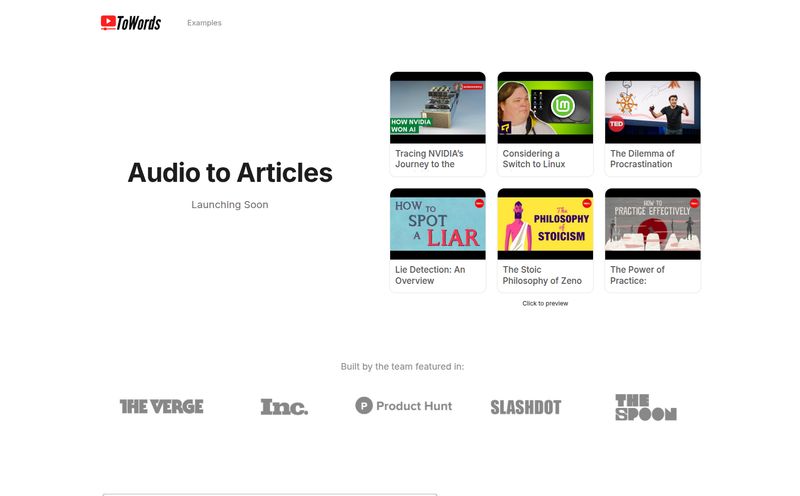
Task: Open the Linux Mint video thumbnail
Action: (545, 108)
